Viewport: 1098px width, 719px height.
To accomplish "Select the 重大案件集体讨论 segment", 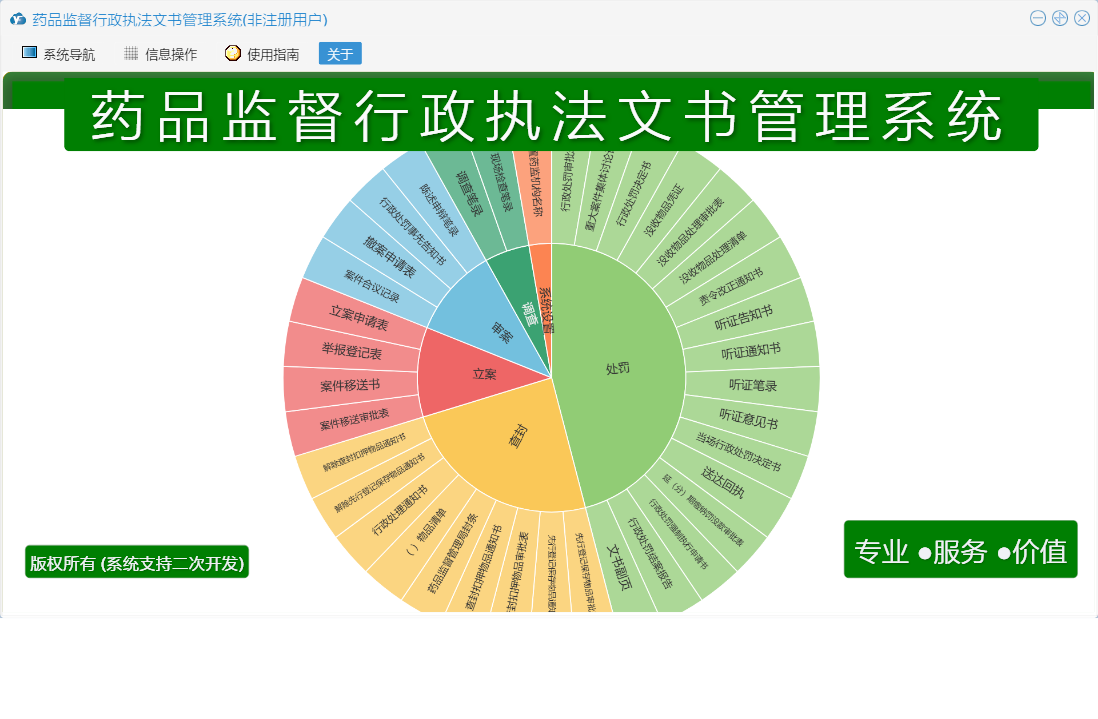I will coord(597,190).
